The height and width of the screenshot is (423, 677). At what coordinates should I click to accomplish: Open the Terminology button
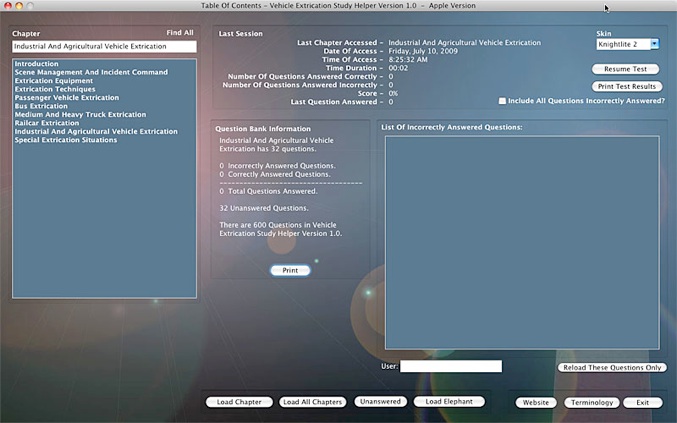592,402
